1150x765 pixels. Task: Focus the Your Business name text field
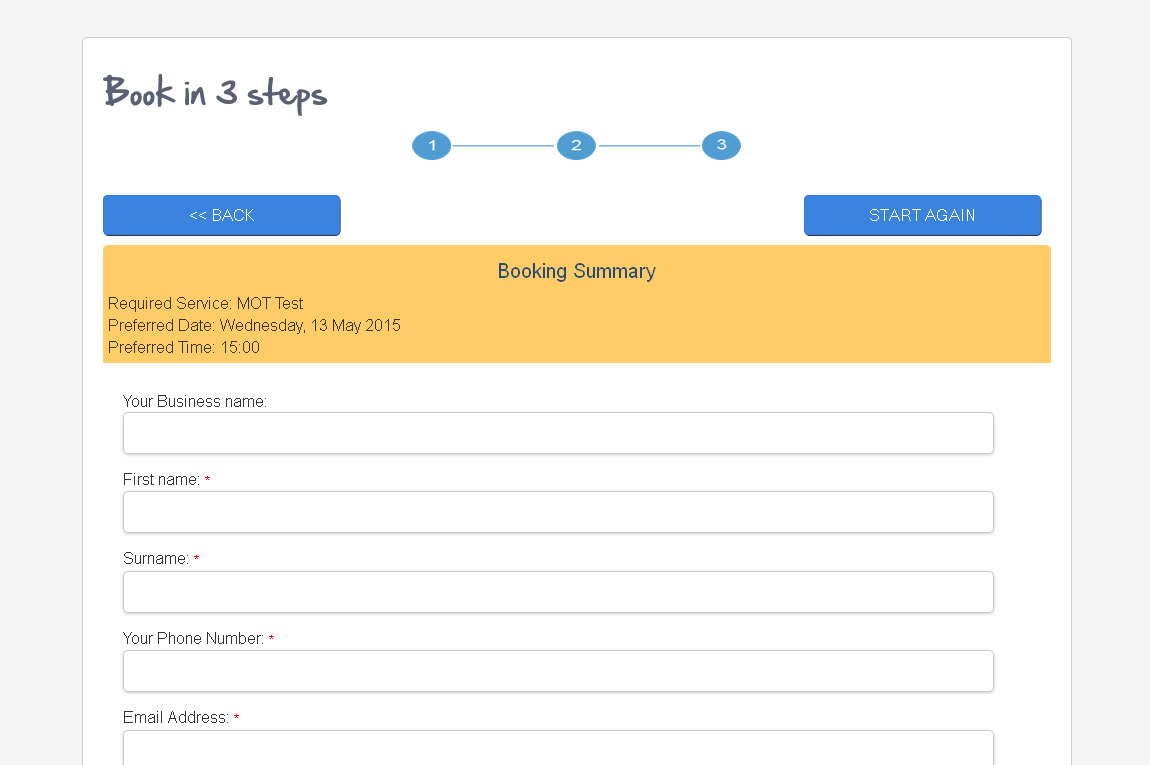pyautogui.click(x=558, y=433)
